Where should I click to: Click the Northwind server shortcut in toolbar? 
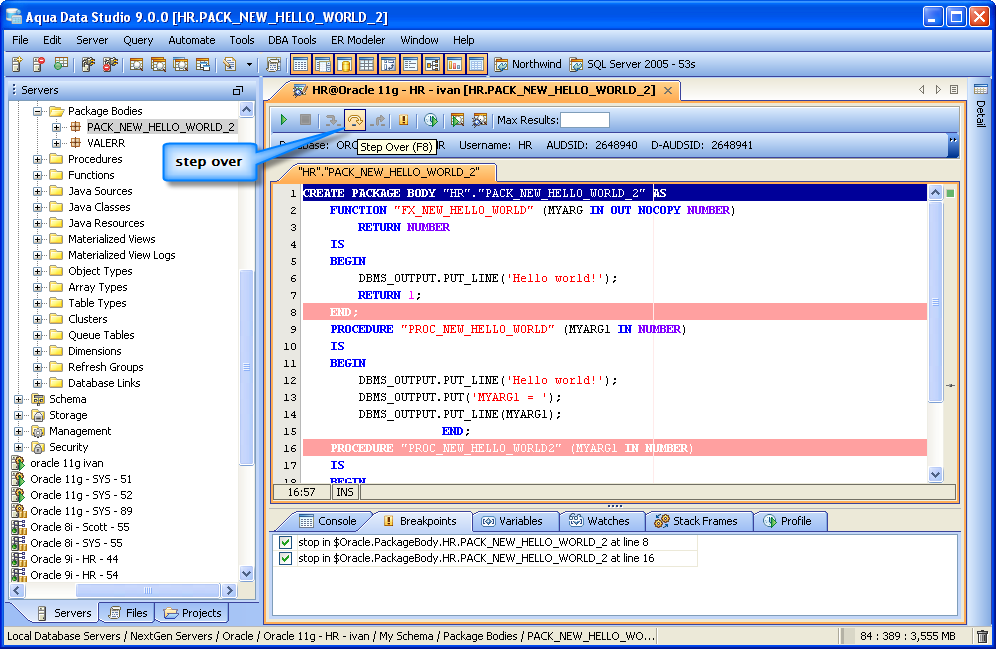tap(527, 64)
